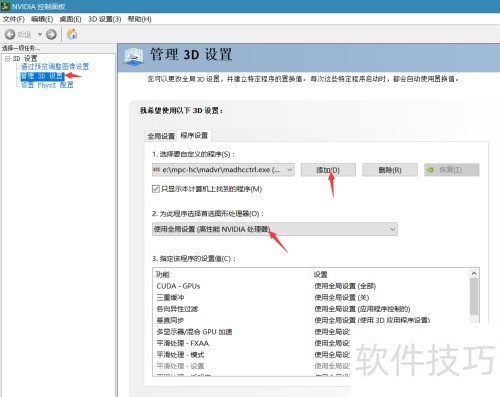This screenshot has width=500, height=397.
Task: Open the 帮助(H) menu
Action: tap(139, 19)
